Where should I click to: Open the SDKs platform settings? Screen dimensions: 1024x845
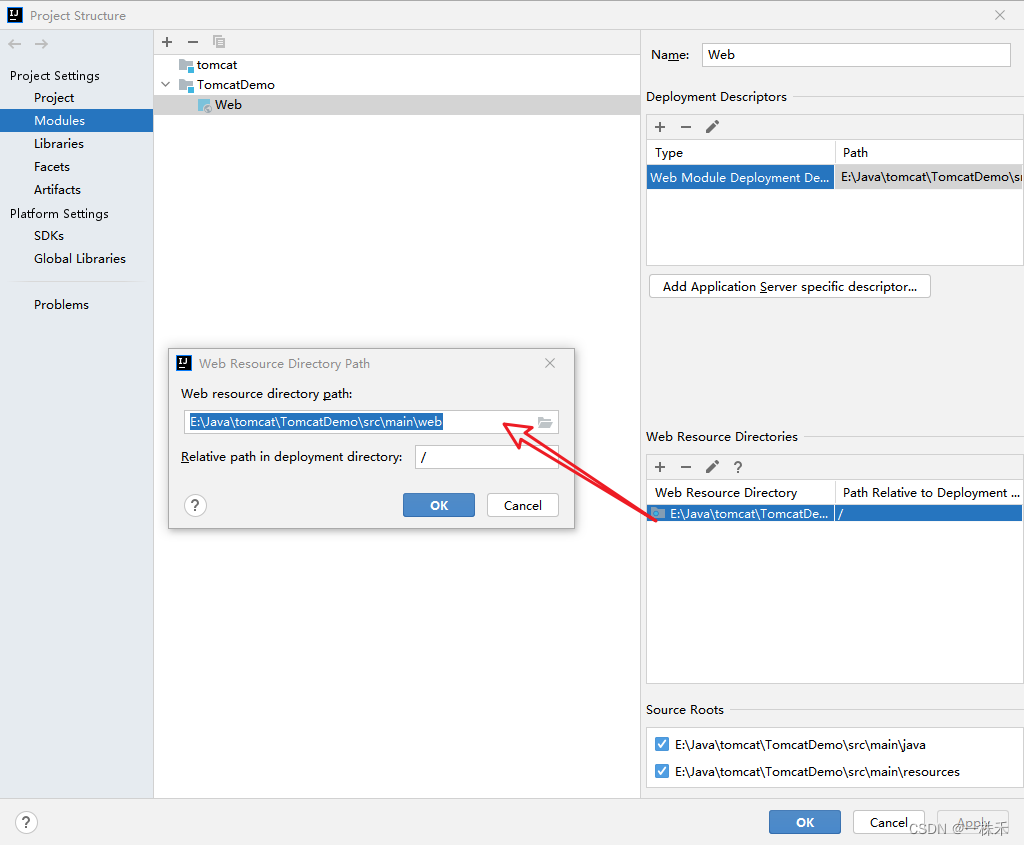[49, 236]
